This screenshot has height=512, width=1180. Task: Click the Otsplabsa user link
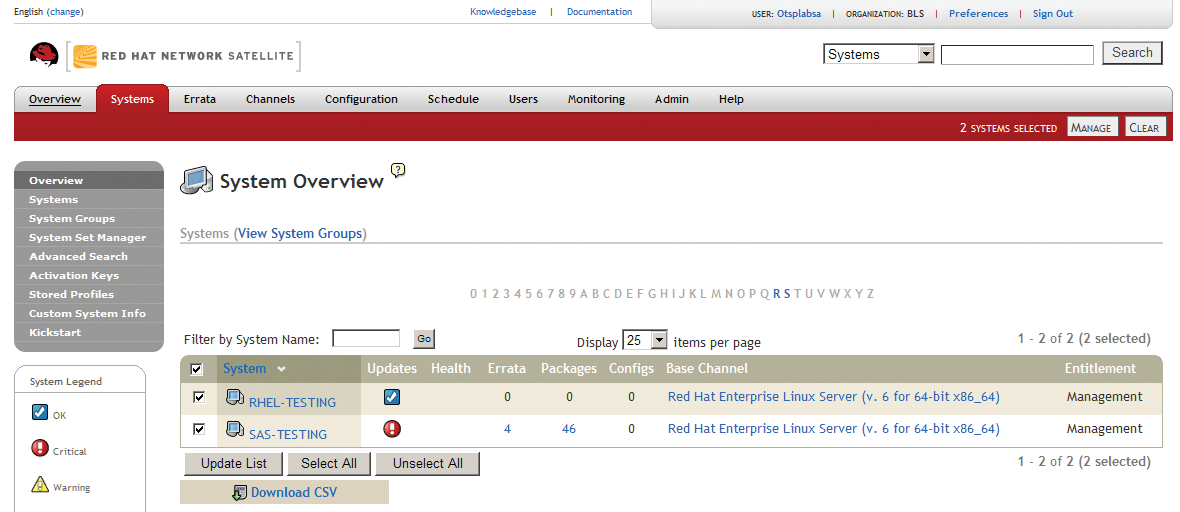pyautogui.click(x=799, y=14)
